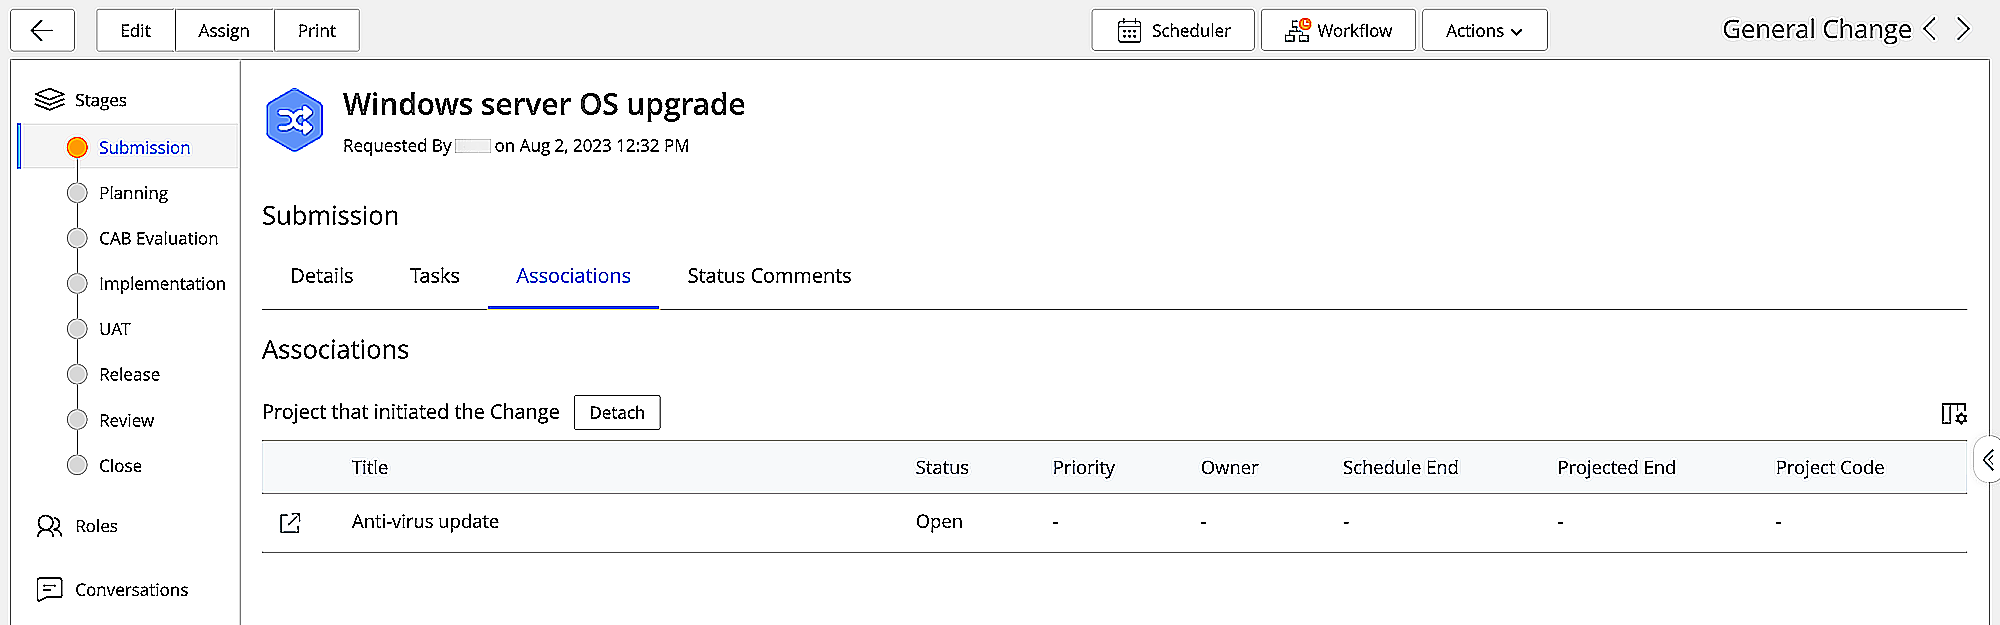2000x625 pixels.
Task: Open Anti-virus update project link icon
Action: tap(290, 523)
